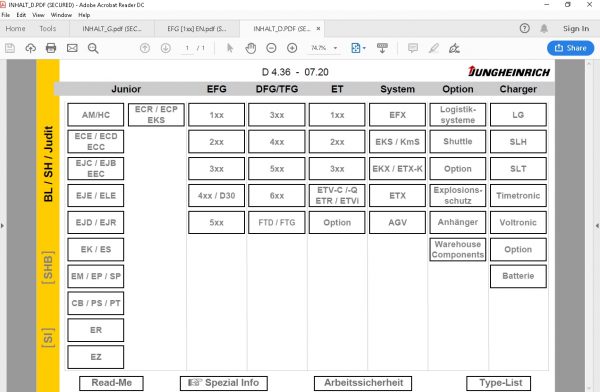The image size is (600, 392).
Task: Click the Save file icon
Action: click(10, 48)
